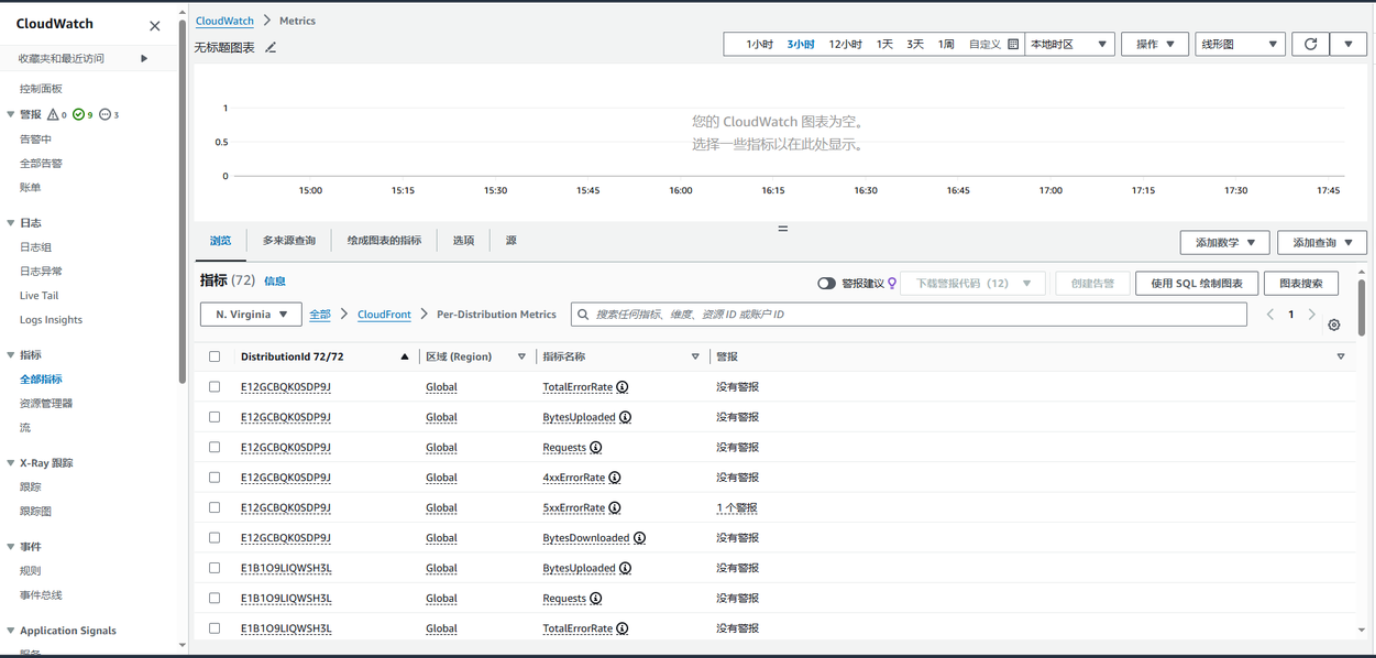Open filter arrow on 区域 (Region) column
This screenshot has width=1376, height=658.
[x=521, y=356]
